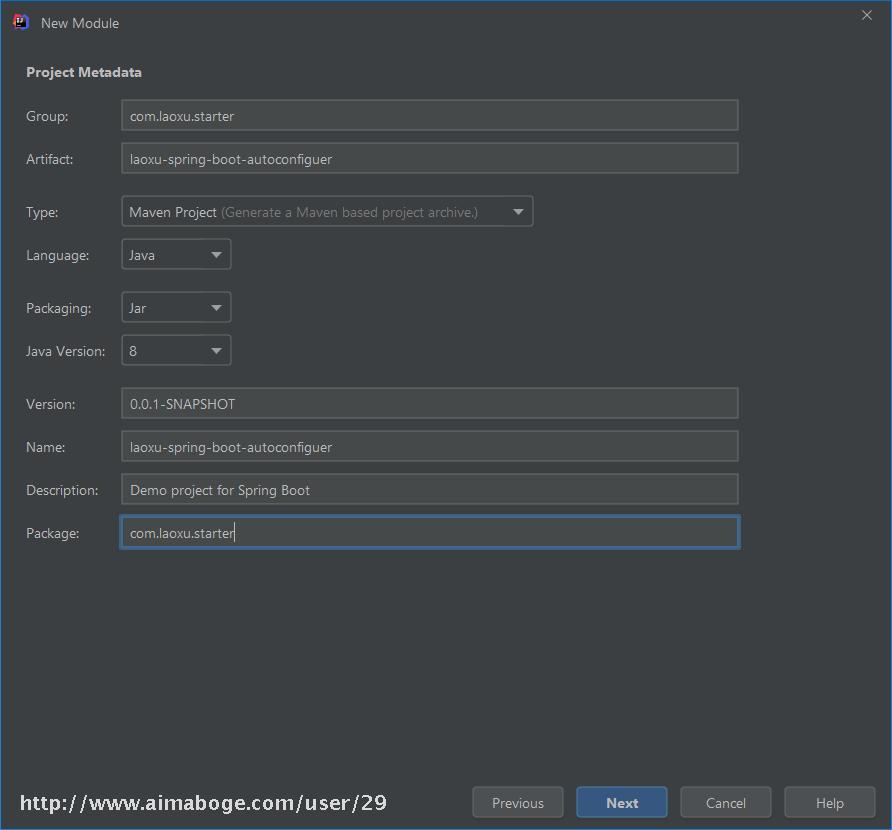Focus the Package input field
892x830 pixels.
(x=430, y=533)
